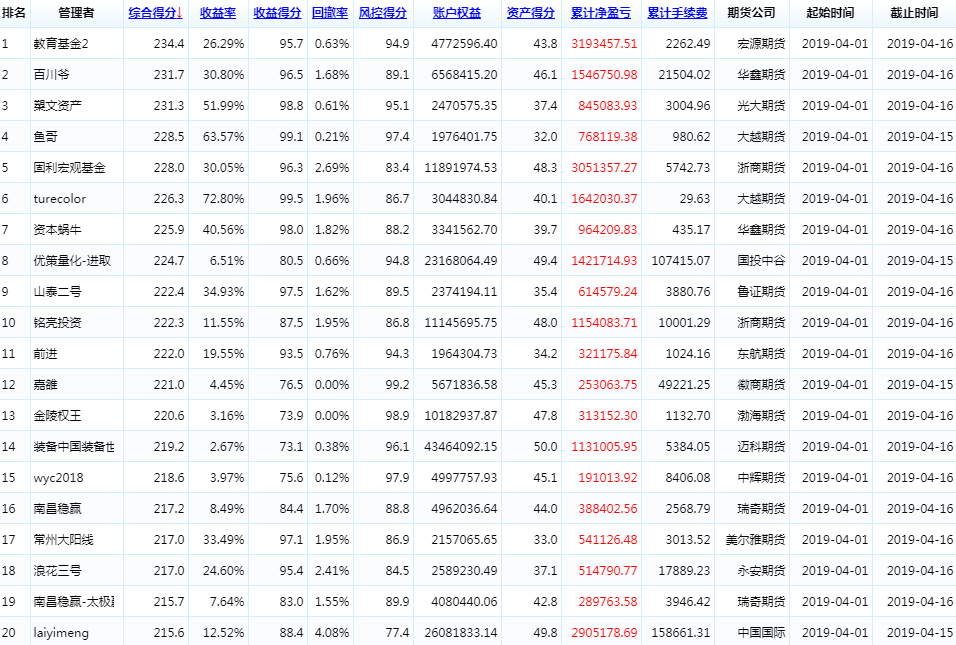Select manager 南昌稳赢 in row 16
The width and height of the screenshot is (956, 645).
[x=57, y=508]
